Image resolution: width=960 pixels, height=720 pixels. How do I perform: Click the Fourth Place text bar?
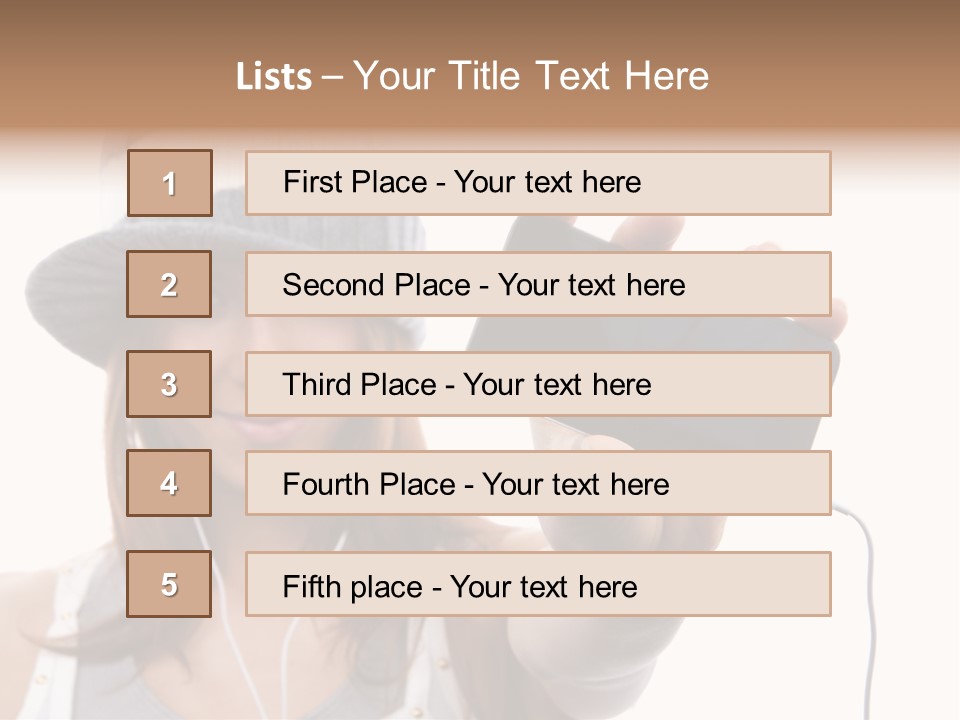coord(538,483)
